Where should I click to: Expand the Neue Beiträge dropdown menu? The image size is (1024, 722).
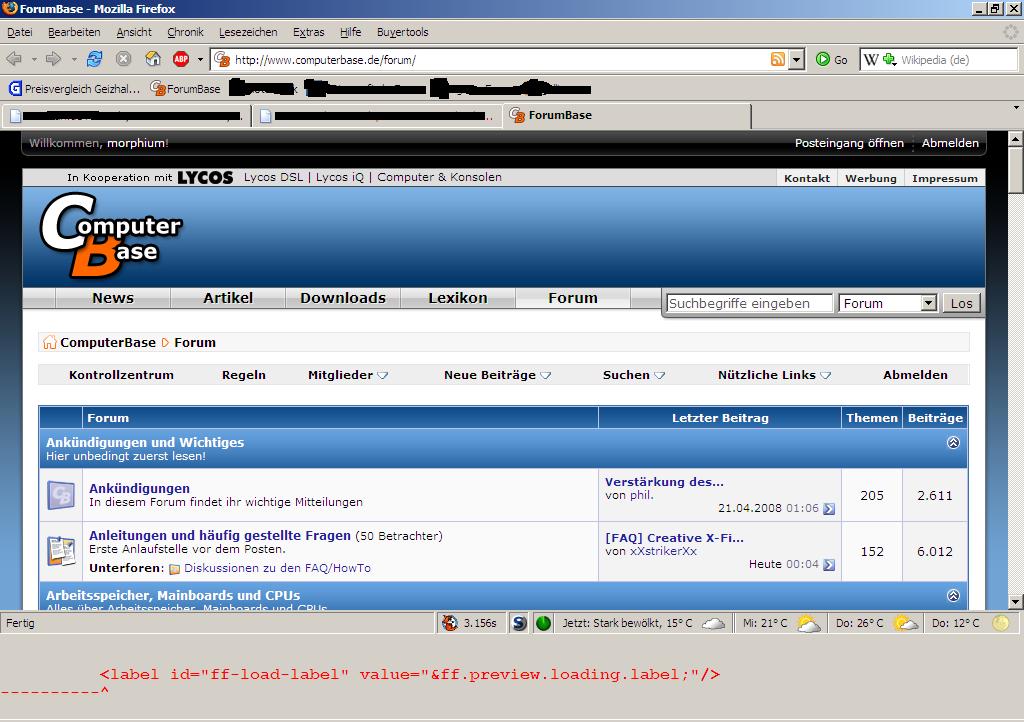pyautogui.click(x=498, y=375)
